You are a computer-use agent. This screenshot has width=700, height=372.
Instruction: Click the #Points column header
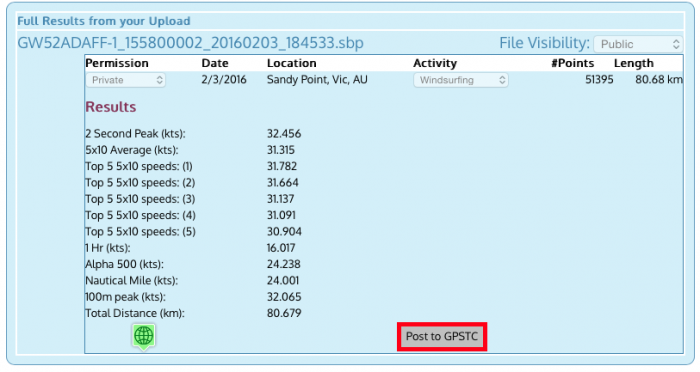(x=573, y=63)
